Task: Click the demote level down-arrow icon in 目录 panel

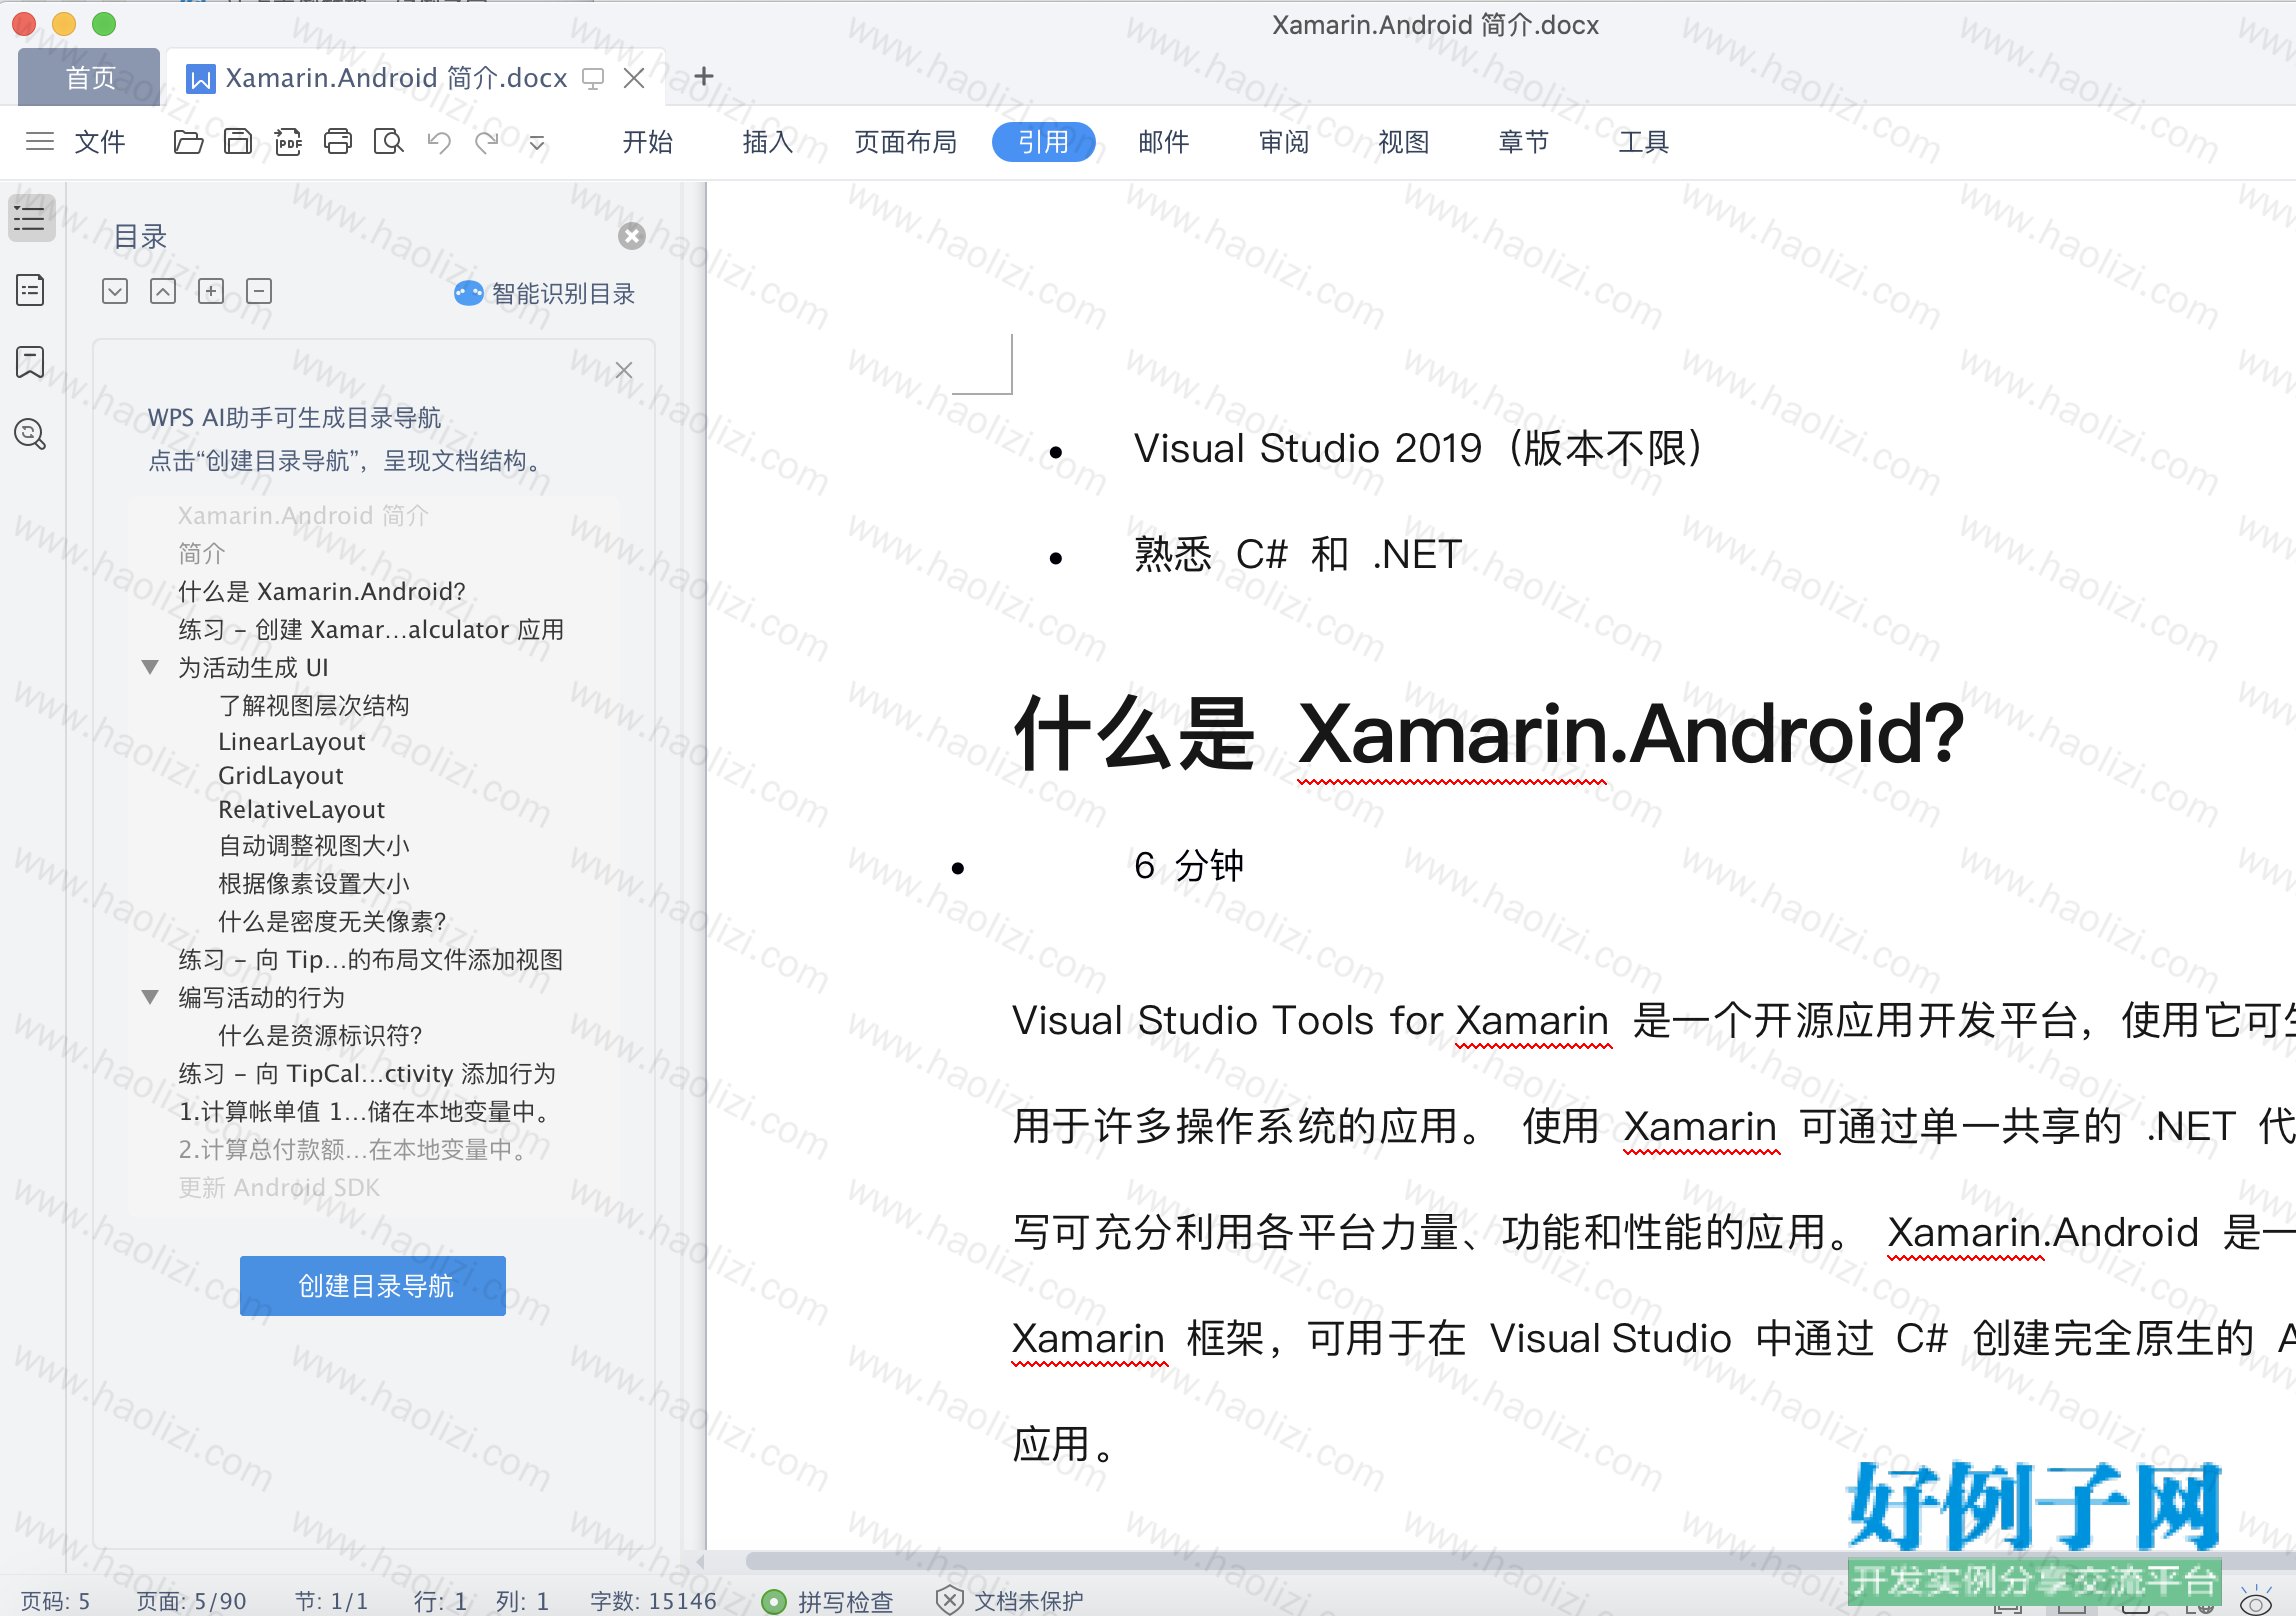Action: pos(115,291)
